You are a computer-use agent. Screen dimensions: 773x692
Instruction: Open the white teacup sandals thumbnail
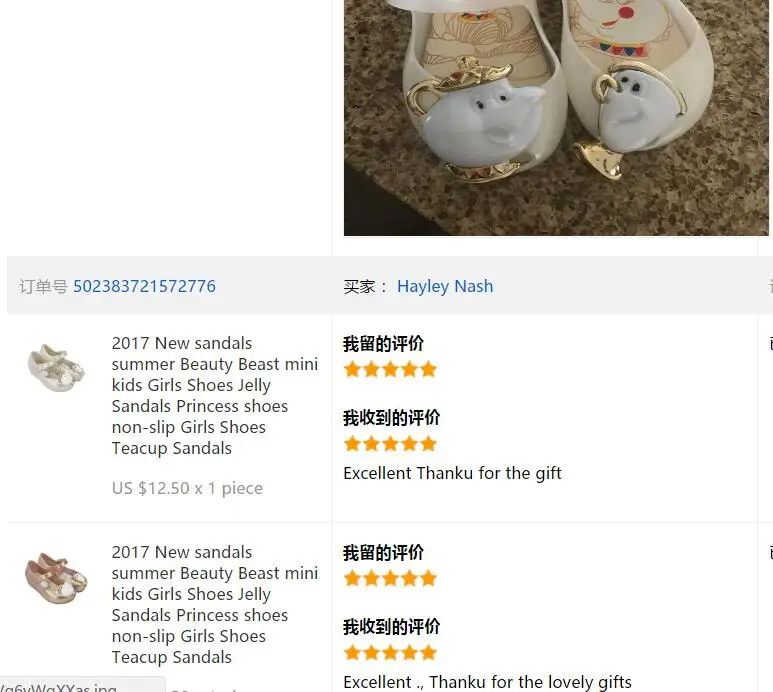click(x=56, y=368)
